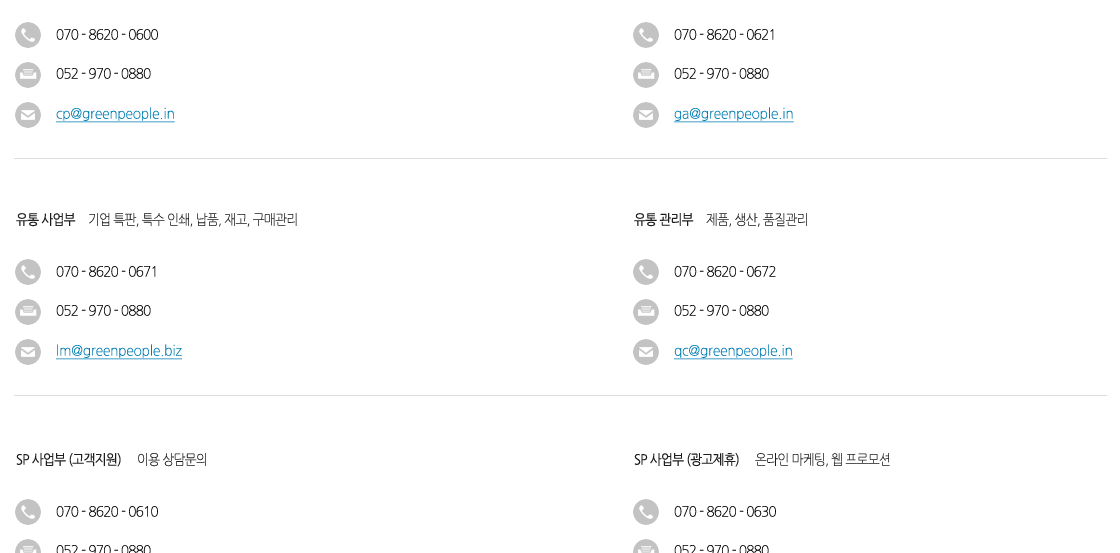Screen dimensions: 1120x553
Task: Click the envelope icon beside ga@greenpeople.in
Action: (x=646, y=115)
